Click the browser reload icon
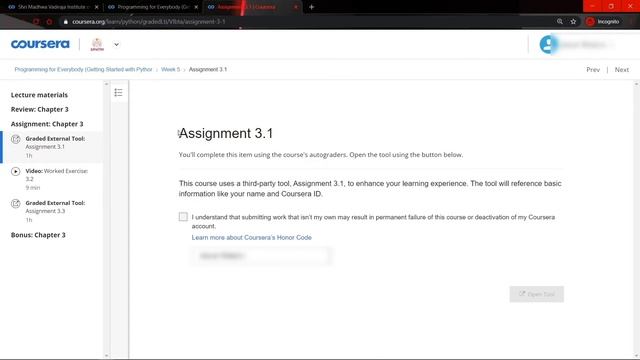 (x=36, y=22)
